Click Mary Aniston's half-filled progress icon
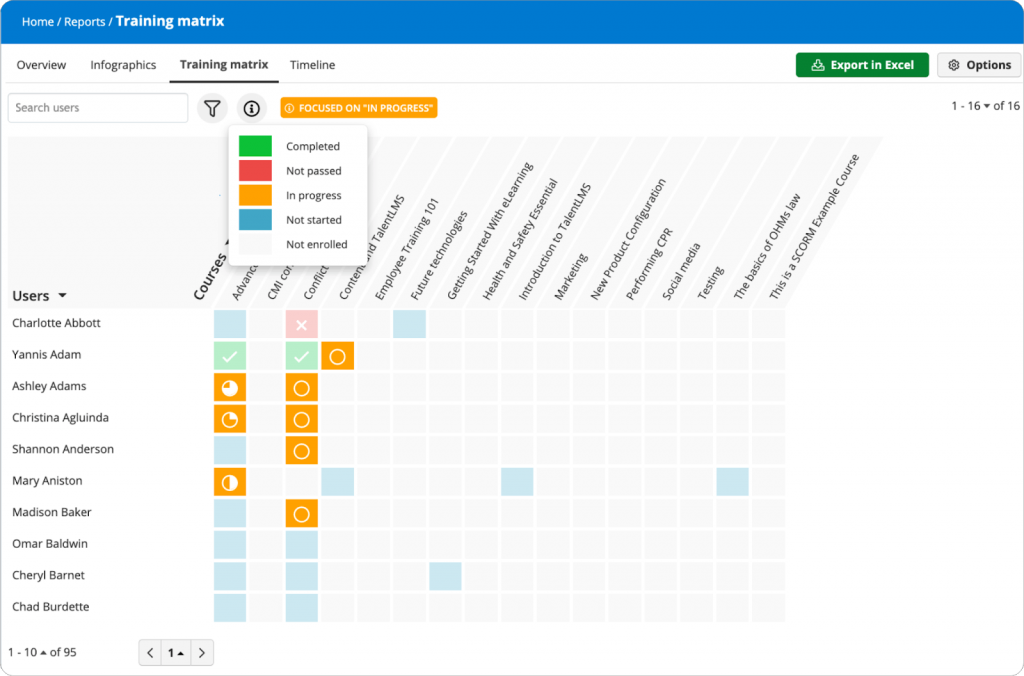This screenshot has height=676, width=1024. click(230, 481)
